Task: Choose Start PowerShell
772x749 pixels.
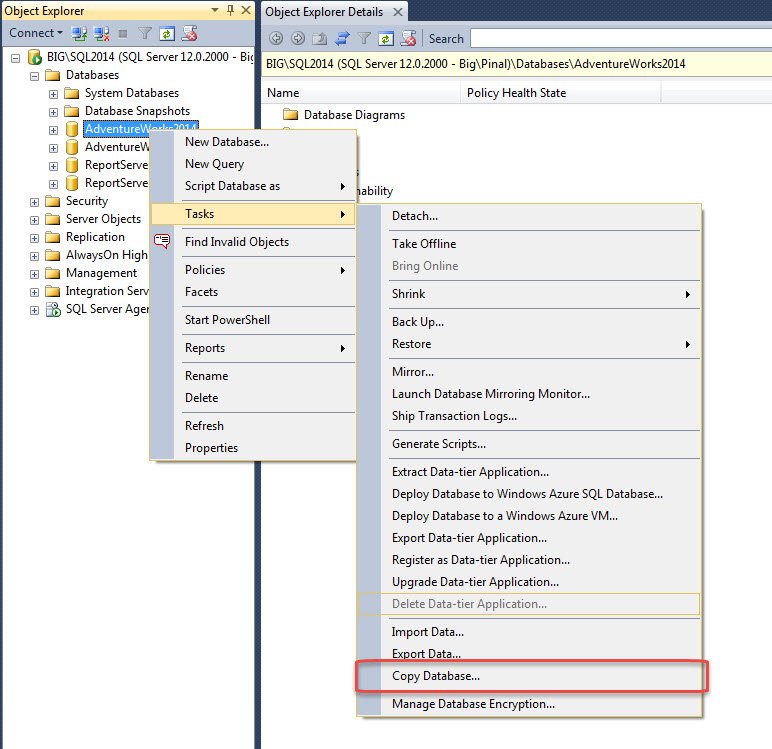Action: click(x=253, y=320)
